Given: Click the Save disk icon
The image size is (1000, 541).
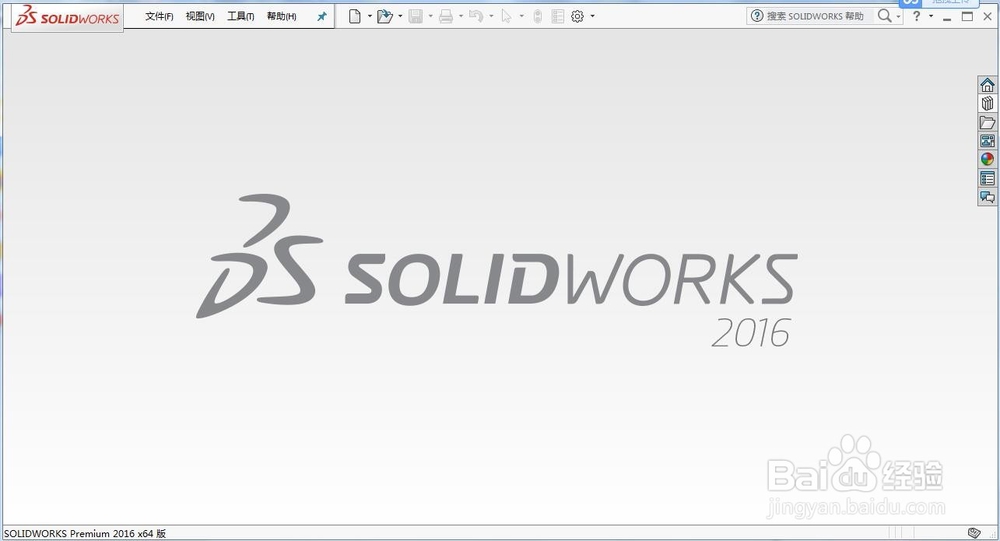Looking at the screenshot, I should pyautogui.click(x=415, y=17).
